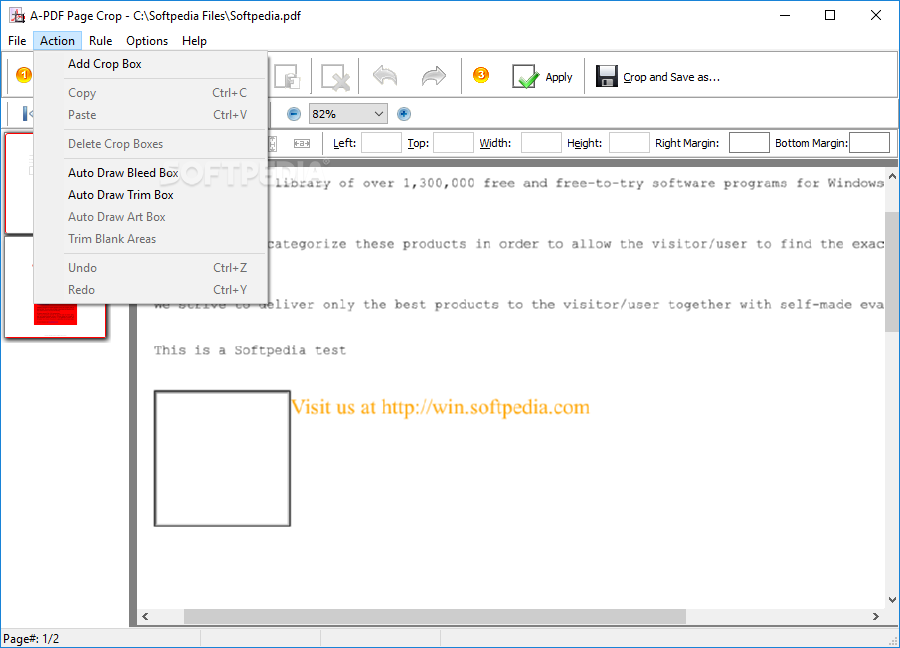Image resolution: width=900 pixels, height=648 pixels.
Task: Click the horizontal scrollbar thumb
Action: tap(435, 616)
